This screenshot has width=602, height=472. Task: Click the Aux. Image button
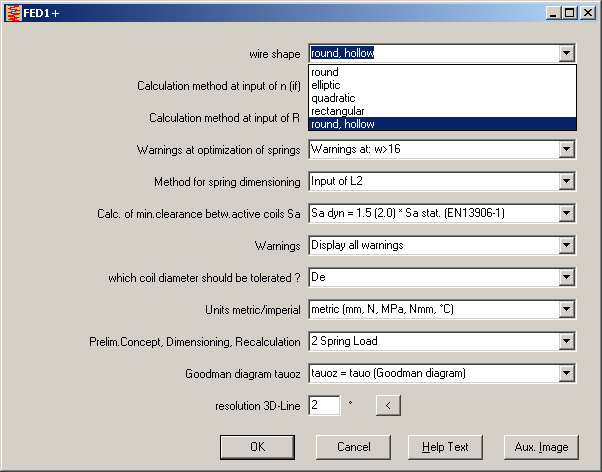click(541, 447)
